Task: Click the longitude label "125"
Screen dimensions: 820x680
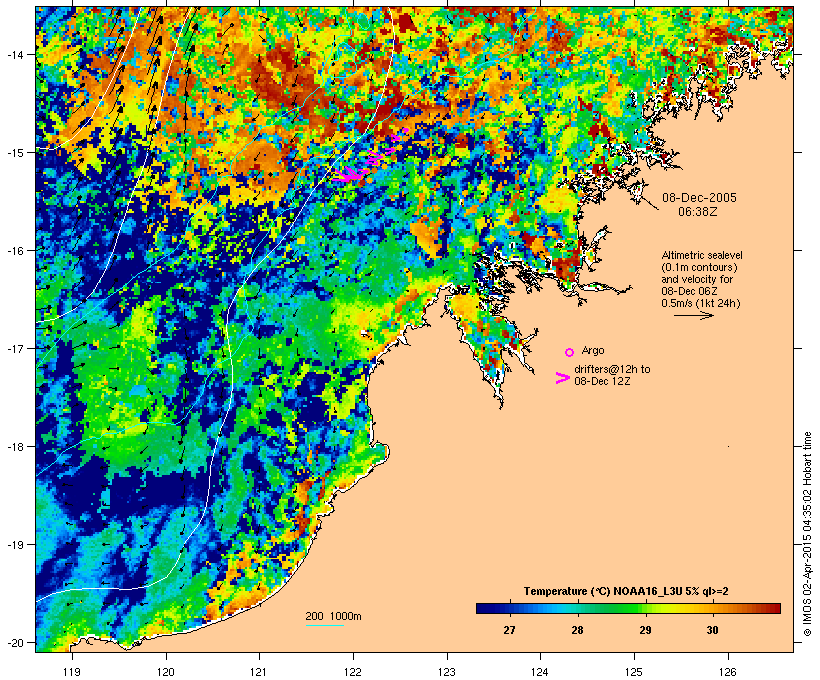Action: coord(634,672)
